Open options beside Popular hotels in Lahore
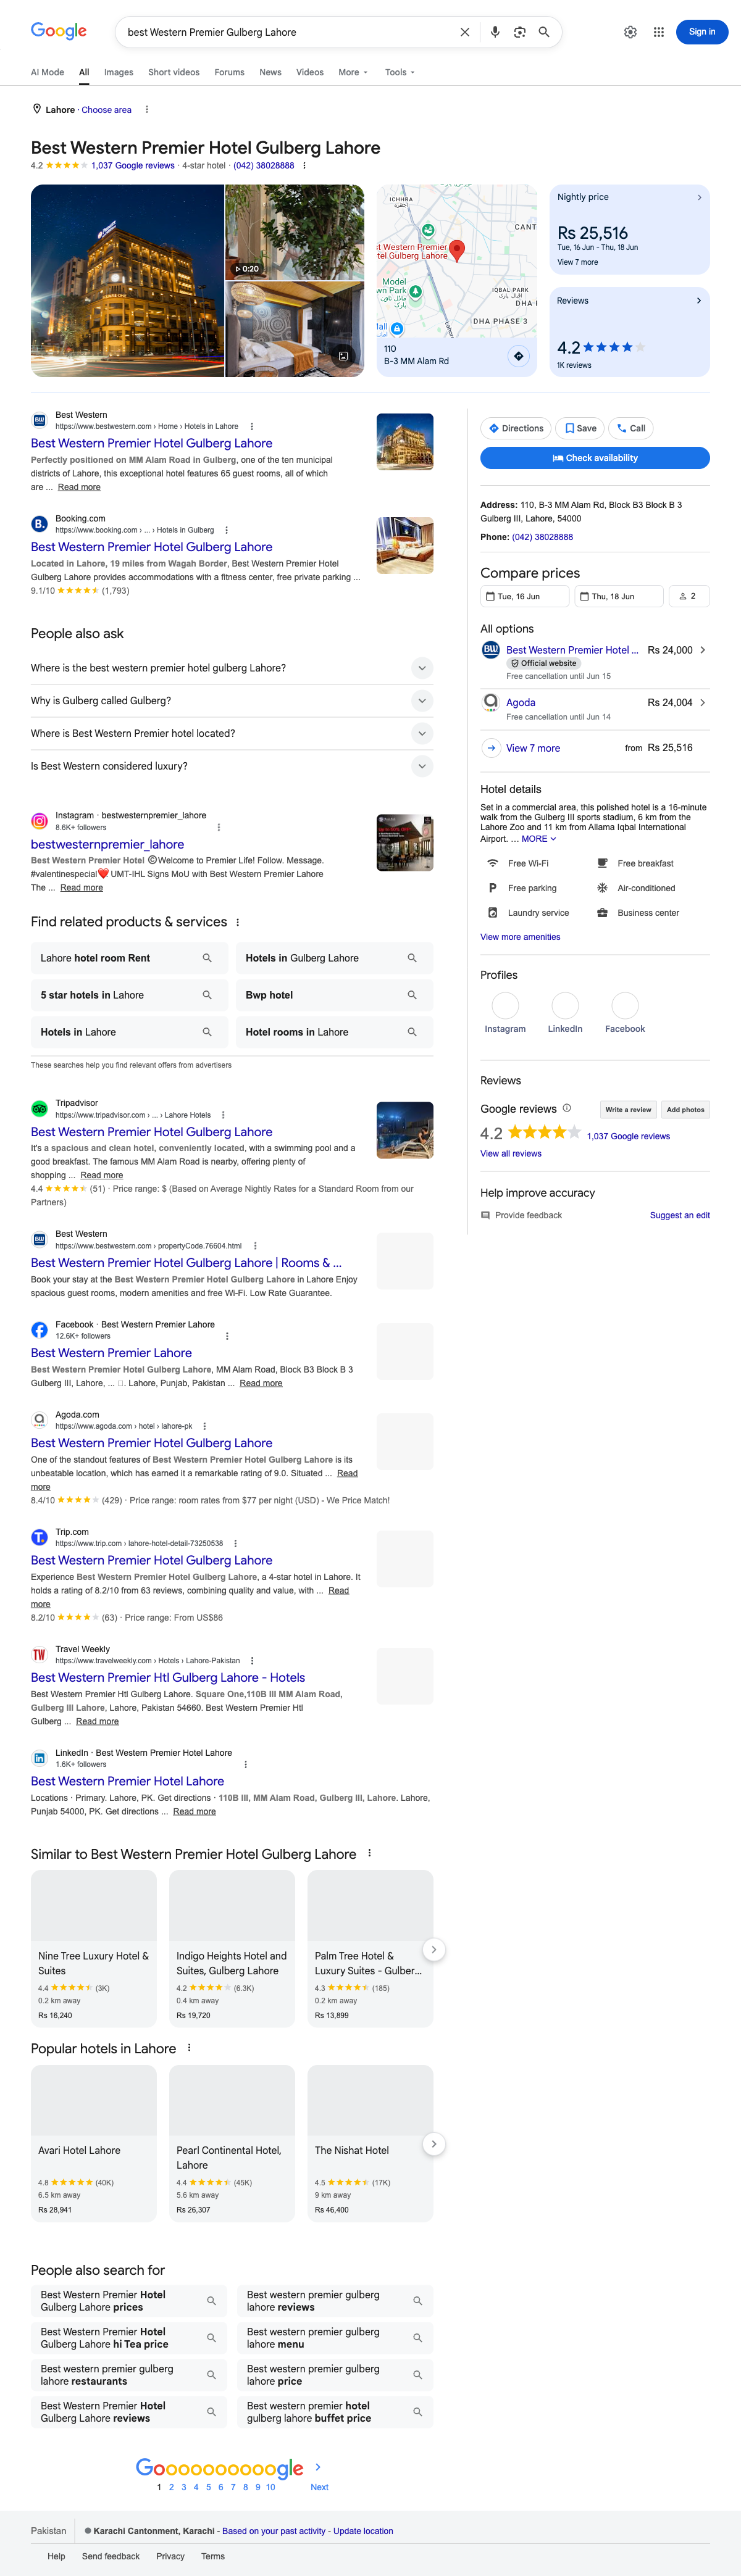Viewport: 741px width, 2576px height. [x=189, y=2048]
